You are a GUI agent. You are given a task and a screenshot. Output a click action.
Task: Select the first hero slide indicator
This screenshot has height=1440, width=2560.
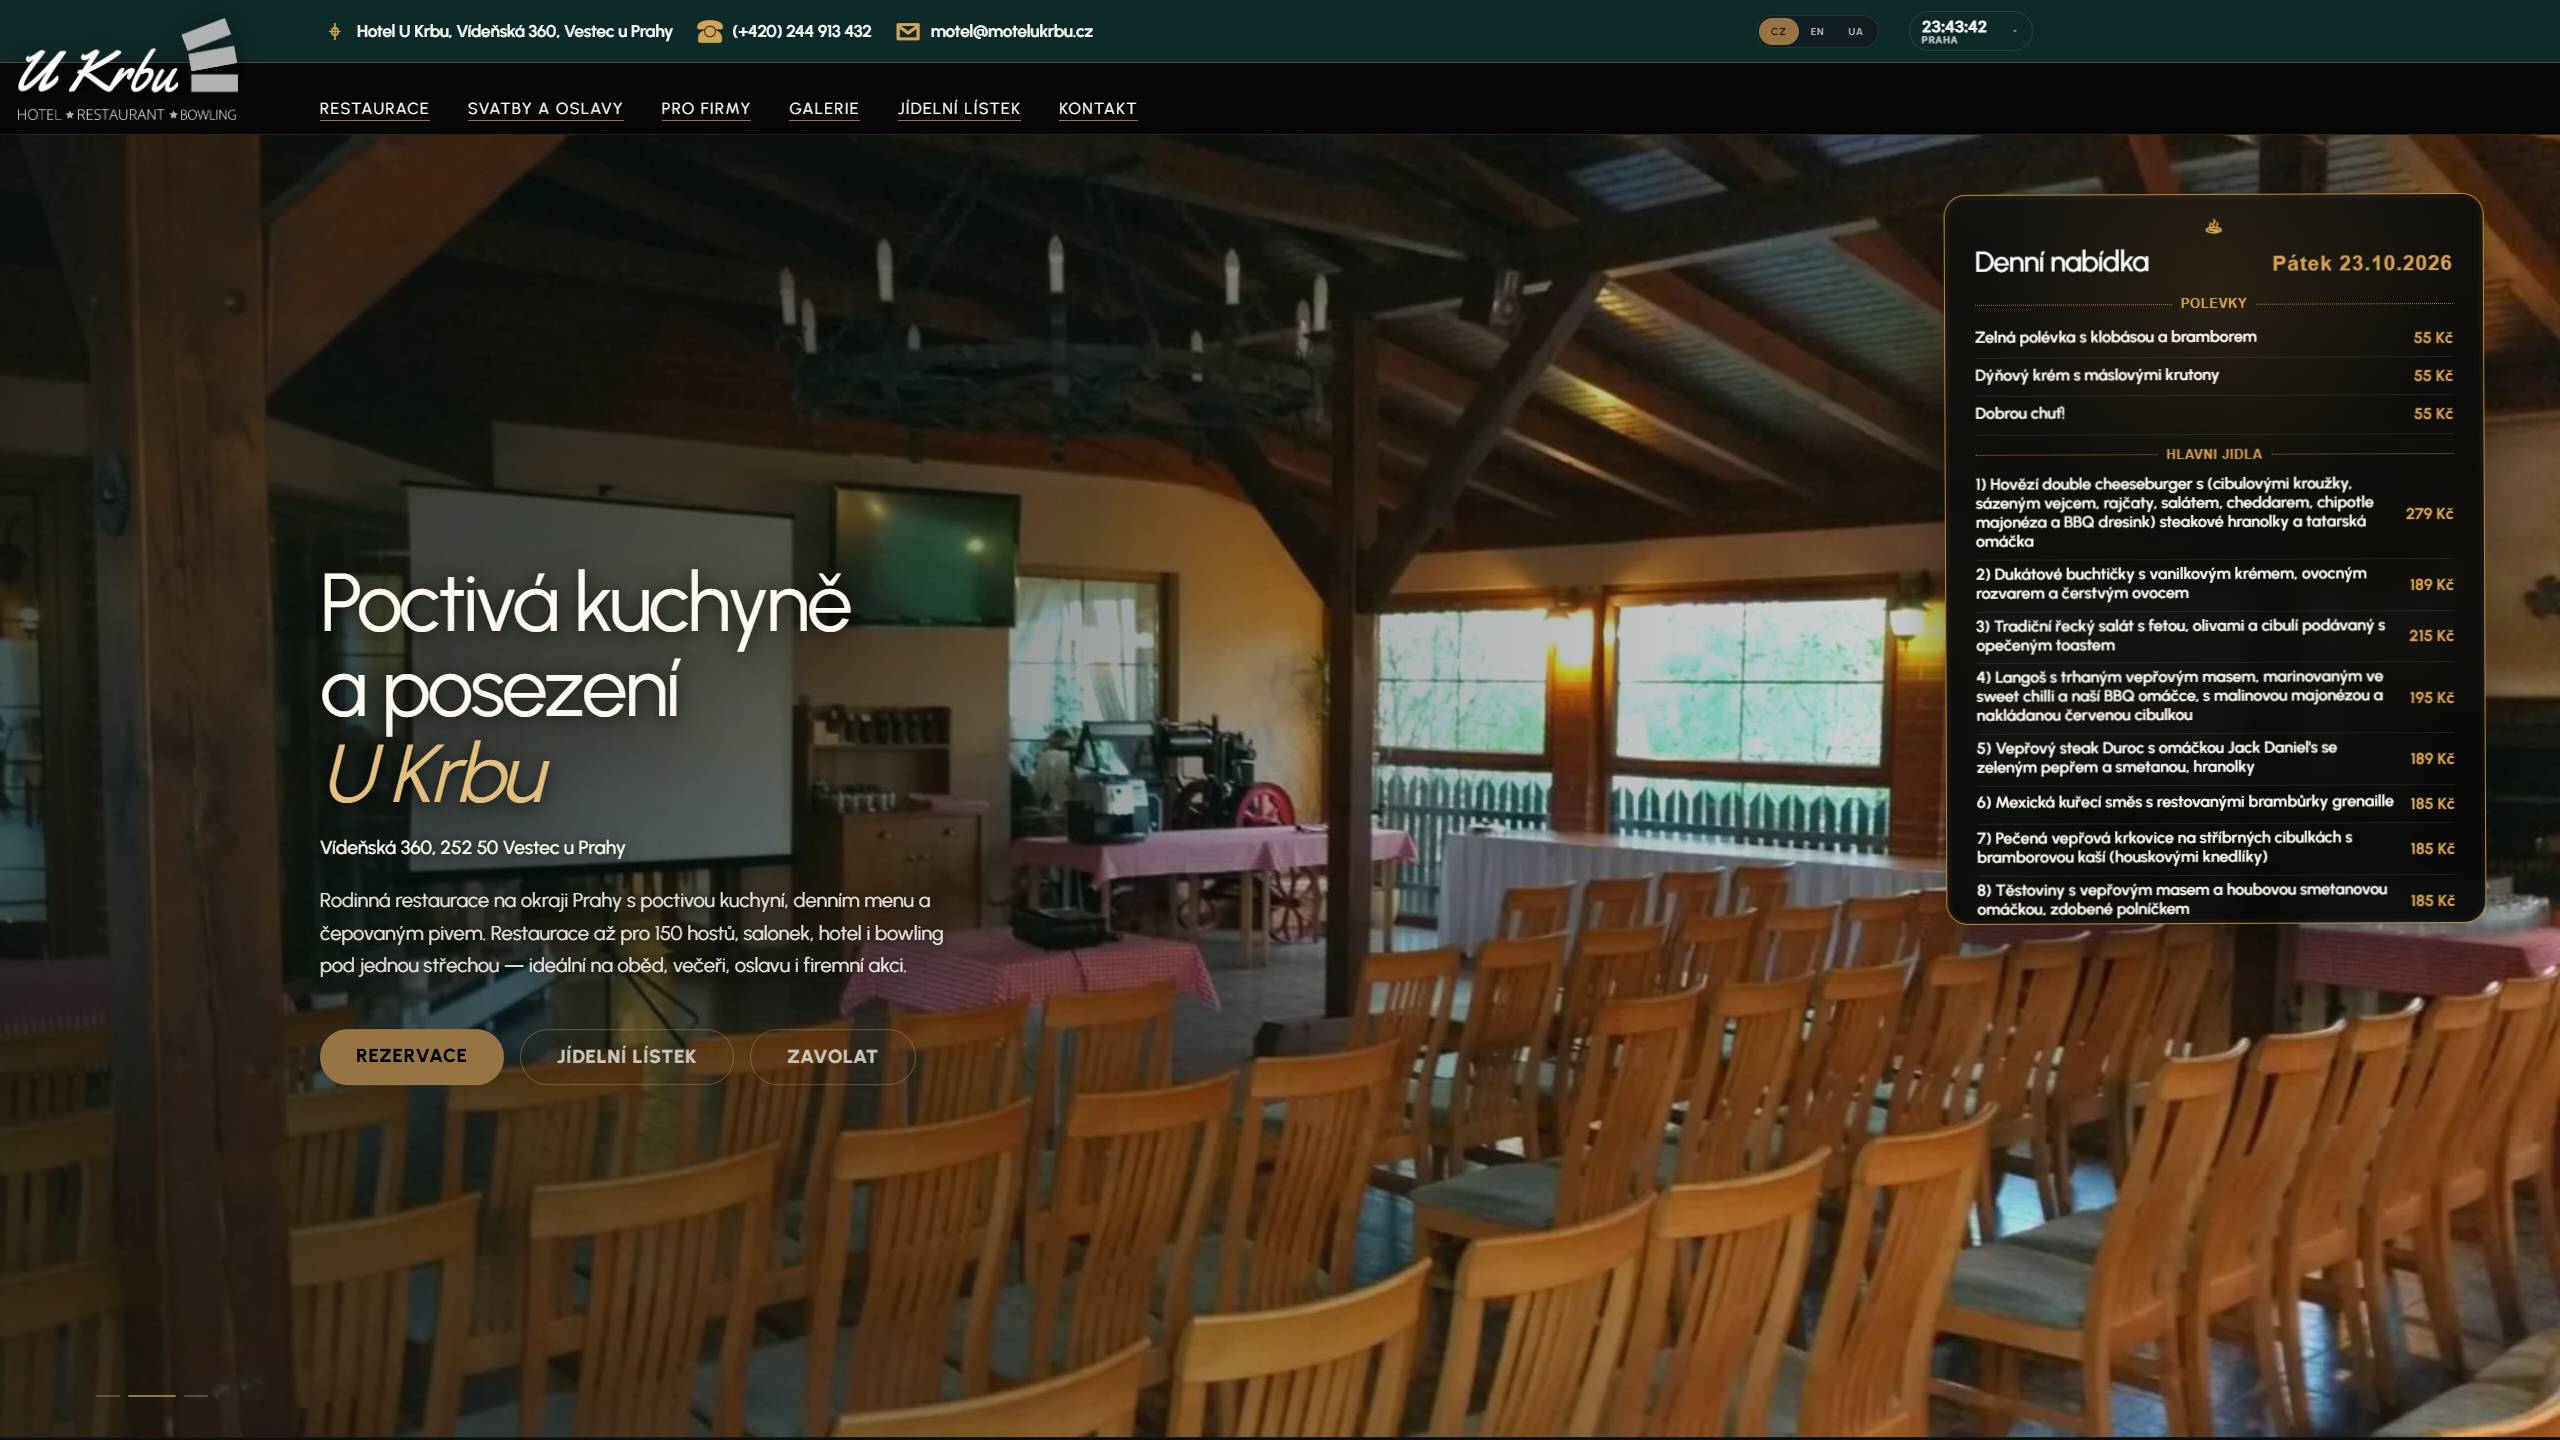point(108,1395)
